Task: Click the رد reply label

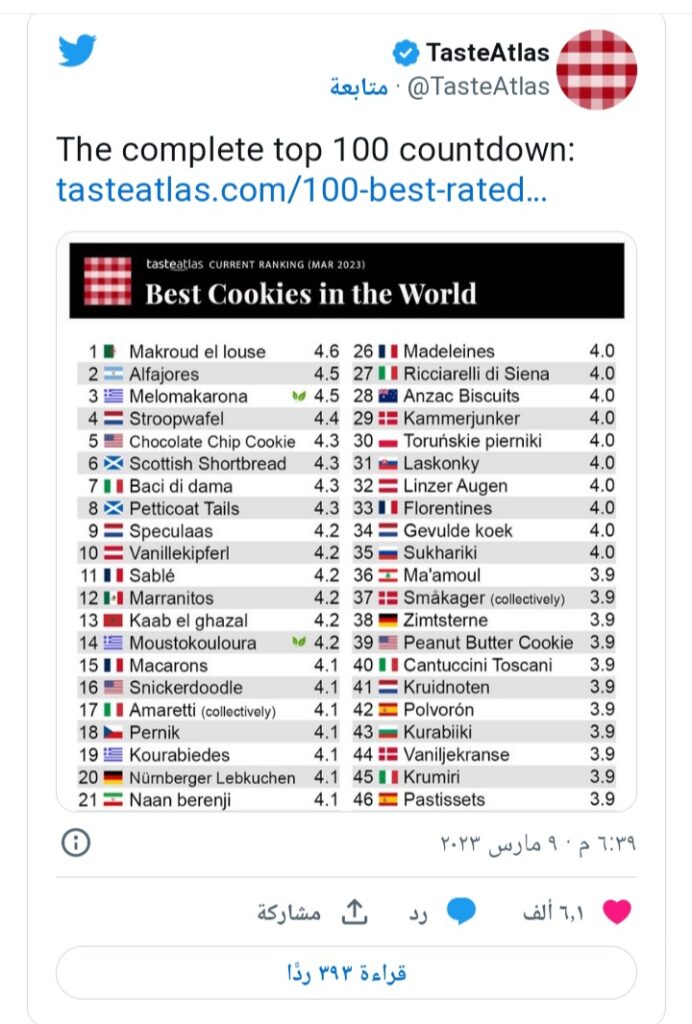Action: [417, 912]
